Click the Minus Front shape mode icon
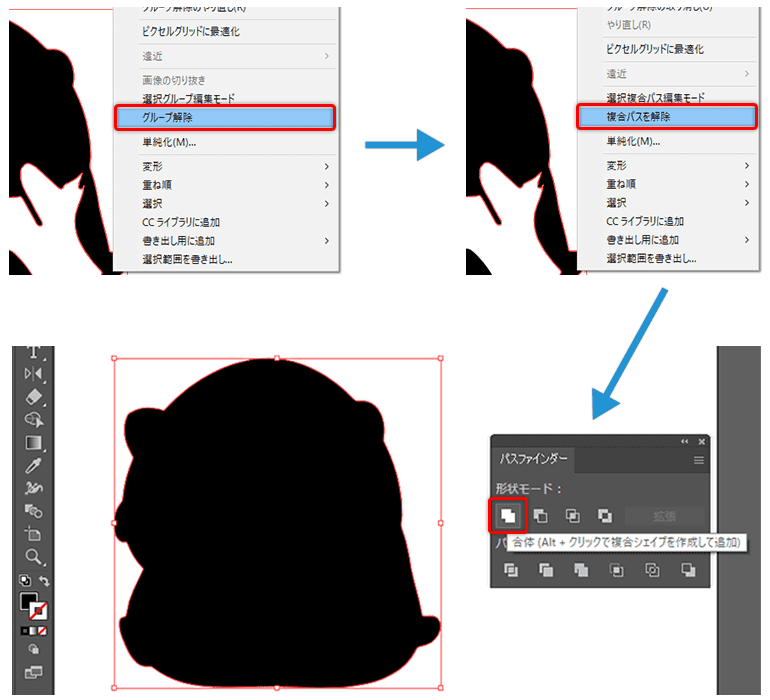 pos(540,516)
